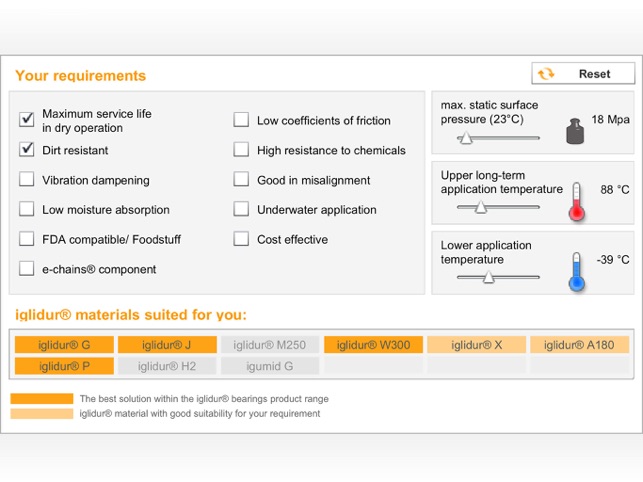Click the weight icon beside static surface pressure
The image size is (643, 482).
574,130
